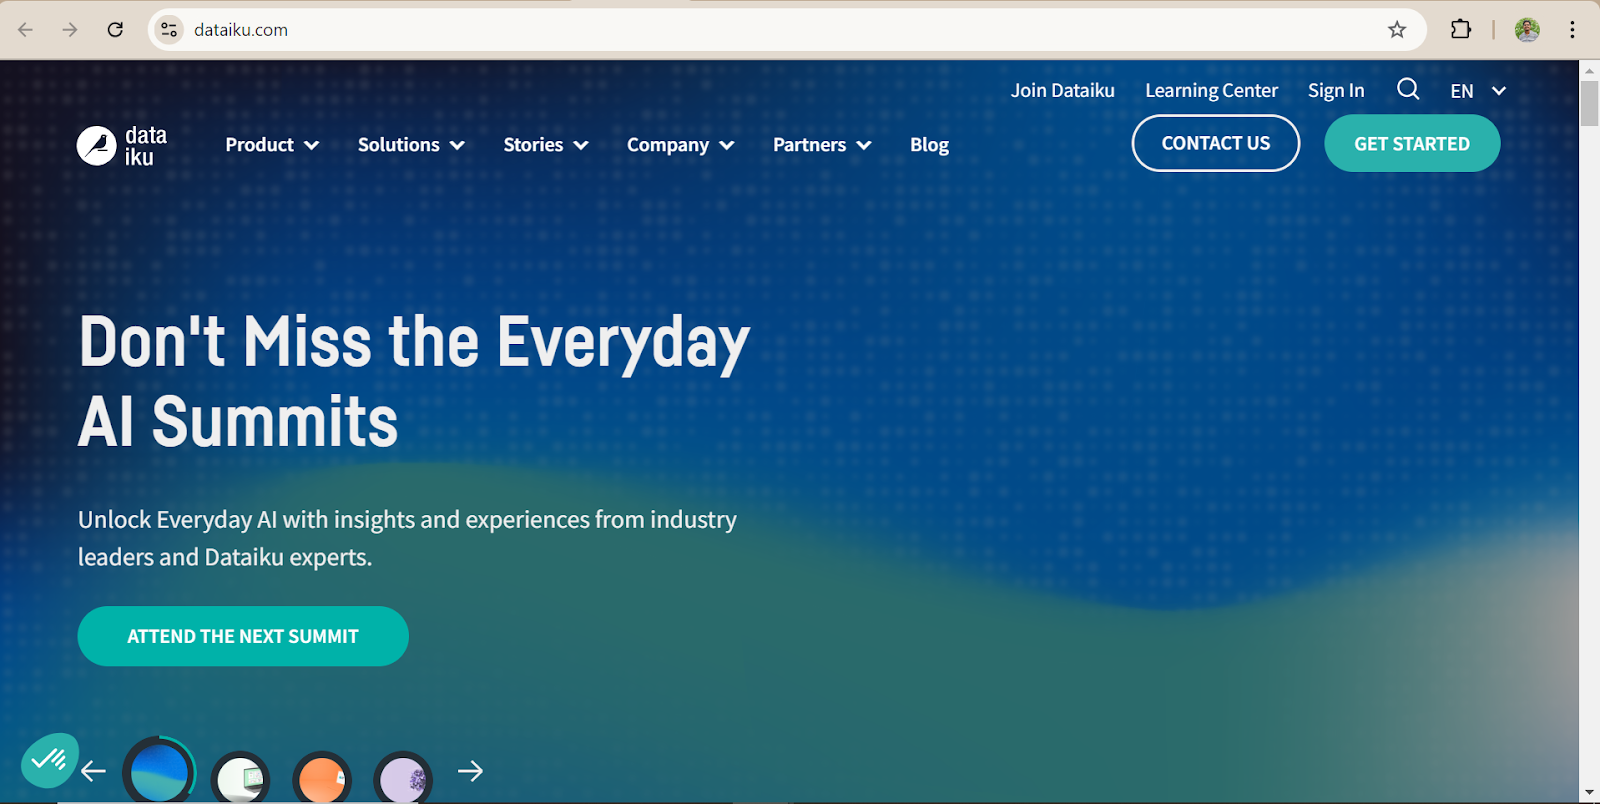The image size is (1600, 804).
Task: Bookmark this page with the star icon
Action: pos(1397,30)
